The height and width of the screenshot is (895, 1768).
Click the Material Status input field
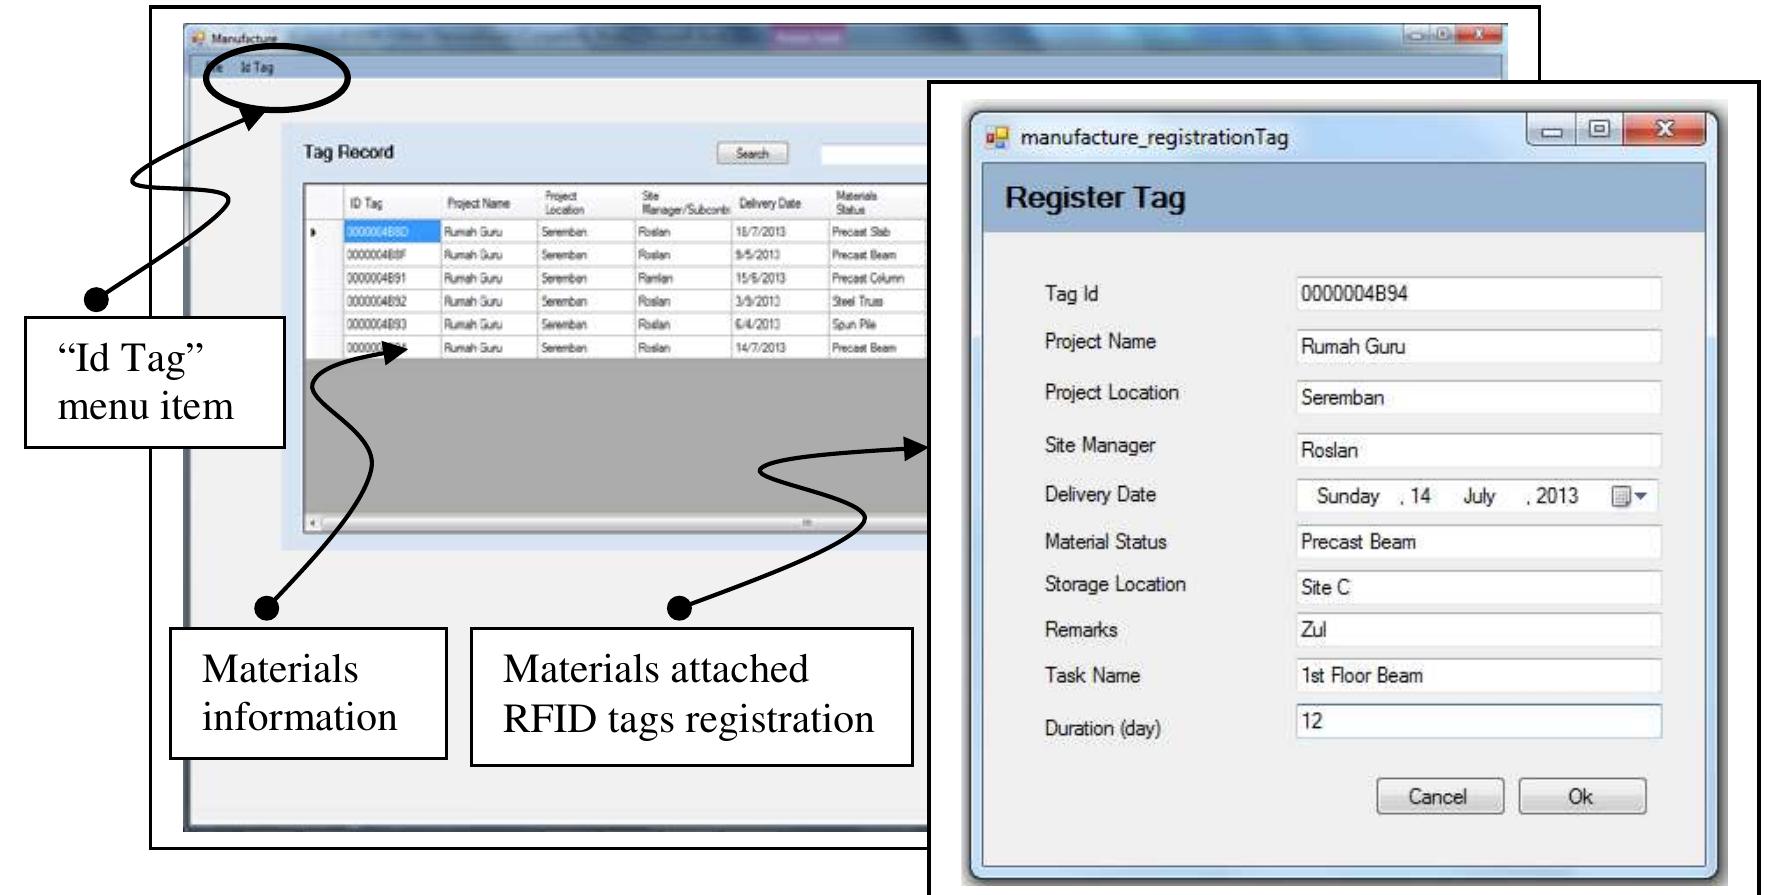[x=1478, y=542]
